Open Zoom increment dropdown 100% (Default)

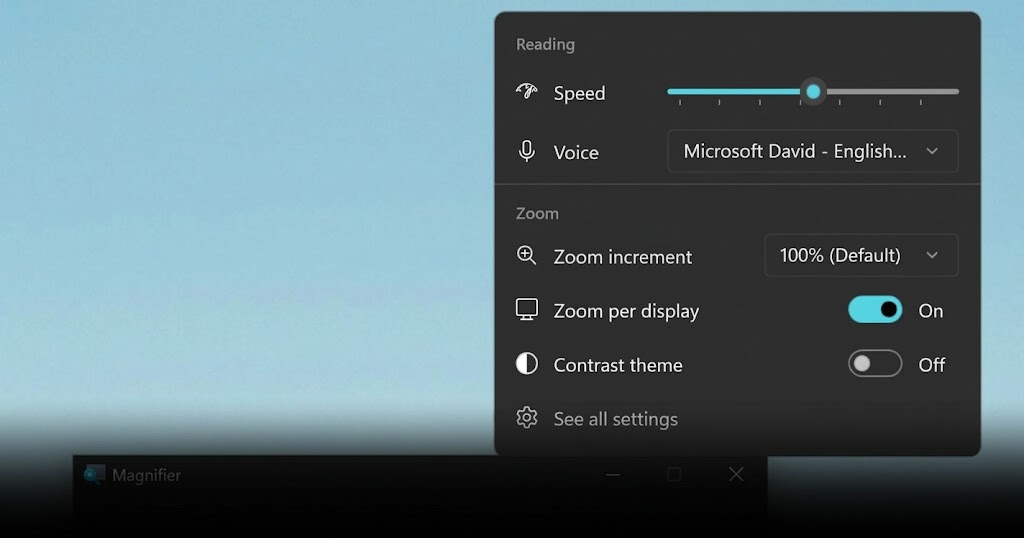point(861,255)
